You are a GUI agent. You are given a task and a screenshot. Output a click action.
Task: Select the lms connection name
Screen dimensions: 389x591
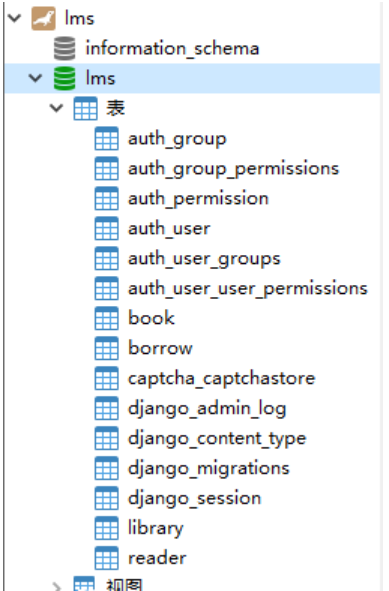point(79,18)
